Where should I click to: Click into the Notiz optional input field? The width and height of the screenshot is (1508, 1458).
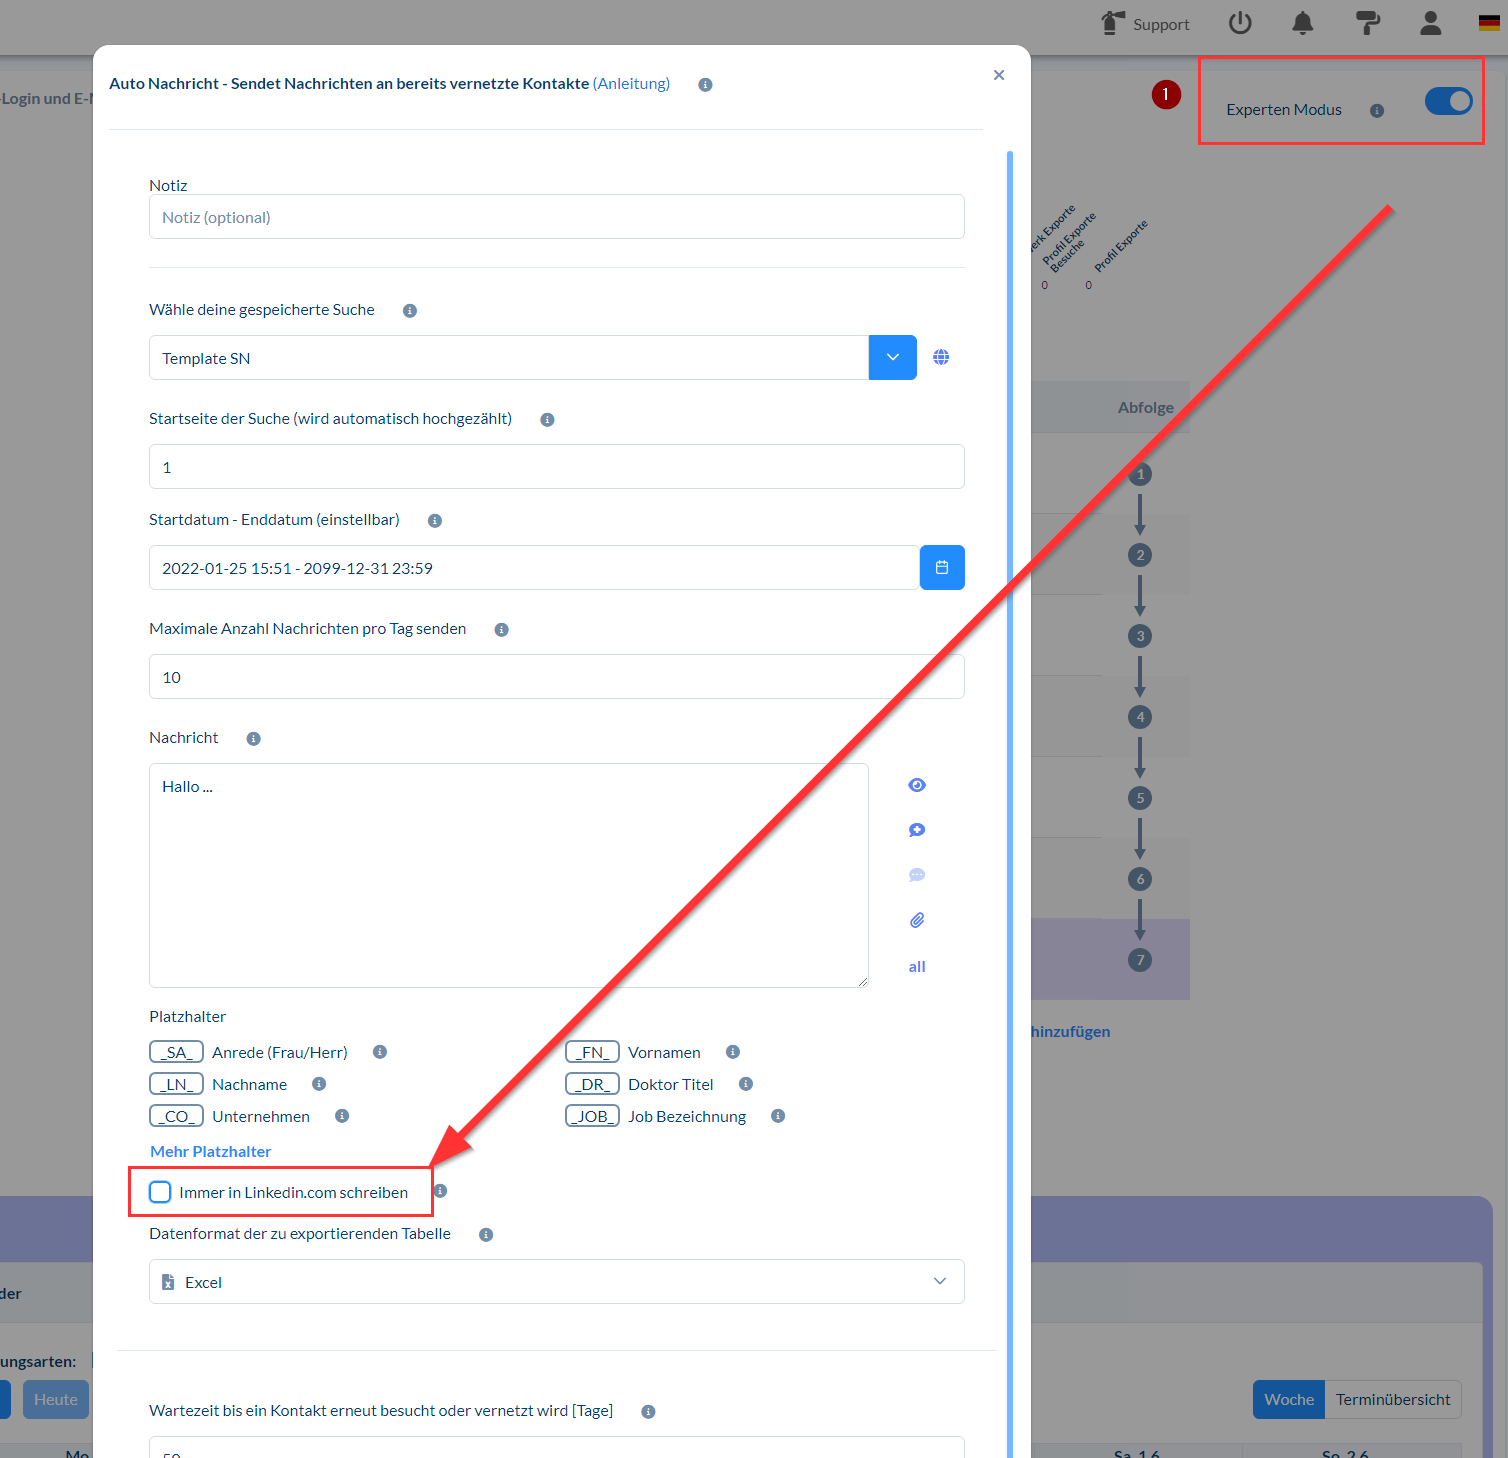tap(556, 217)
